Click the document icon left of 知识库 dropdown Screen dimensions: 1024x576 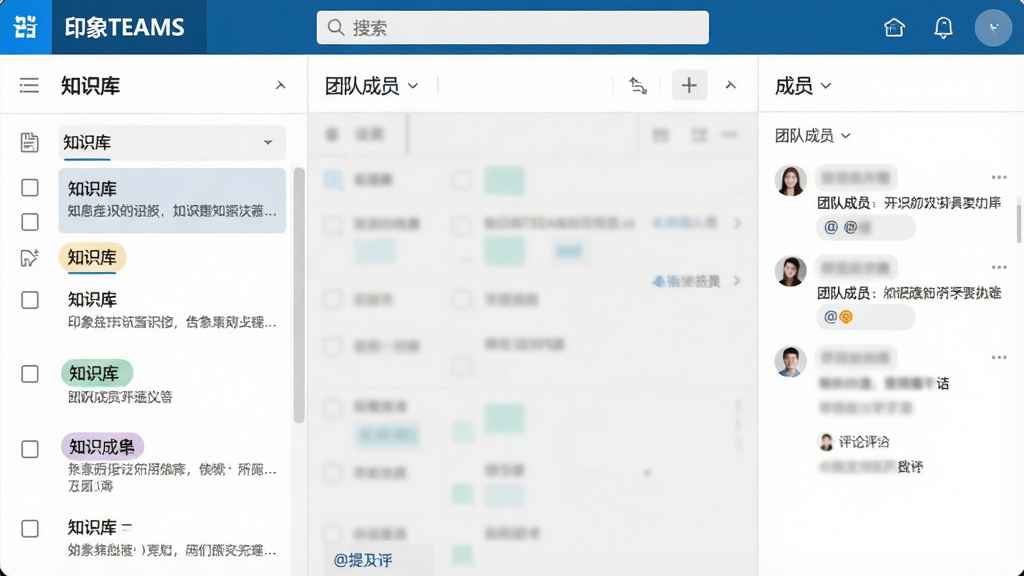tap(29, 142)
